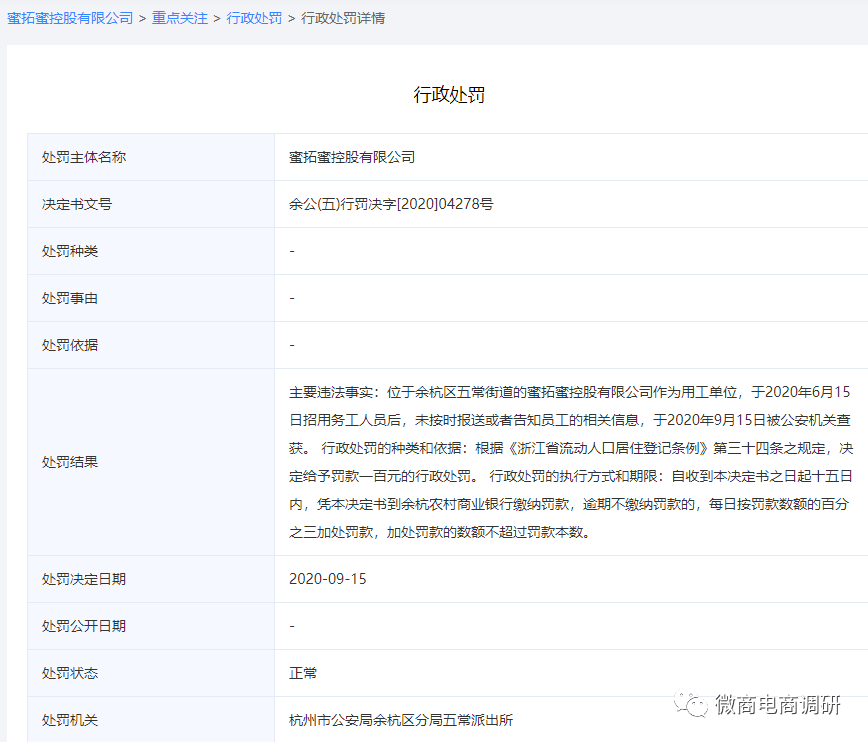The width and height of the screenshot is (868, 742).
Task: Select the 处罚主体名称 row label
Action: tap(84, 157)
